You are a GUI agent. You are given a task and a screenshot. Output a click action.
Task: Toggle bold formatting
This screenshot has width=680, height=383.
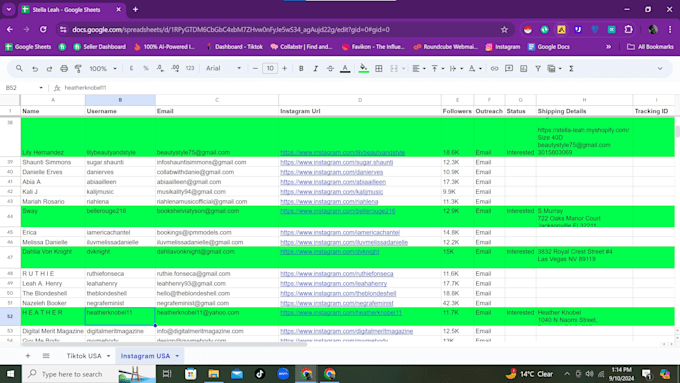click(x=301, y=69)
